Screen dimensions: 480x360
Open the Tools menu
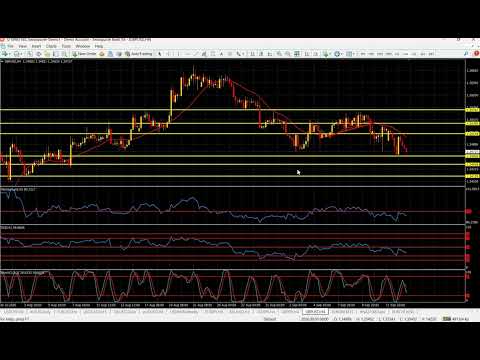click(x=66, y=46)
